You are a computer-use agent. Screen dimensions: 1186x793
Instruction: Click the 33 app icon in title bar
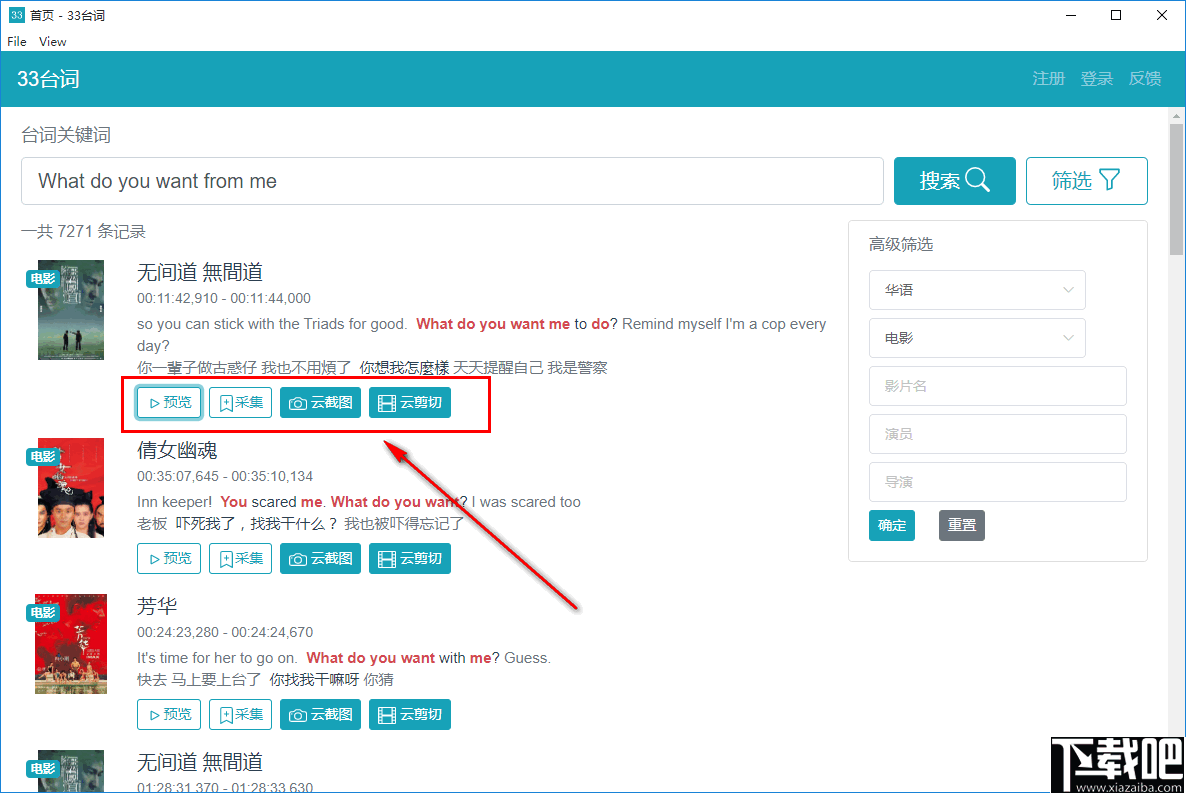[17, 15]
